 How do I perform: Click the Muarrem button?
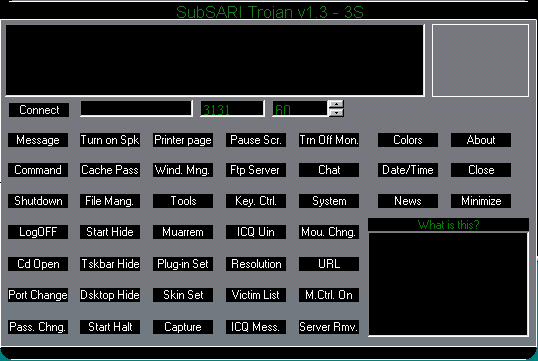point(183,232)
